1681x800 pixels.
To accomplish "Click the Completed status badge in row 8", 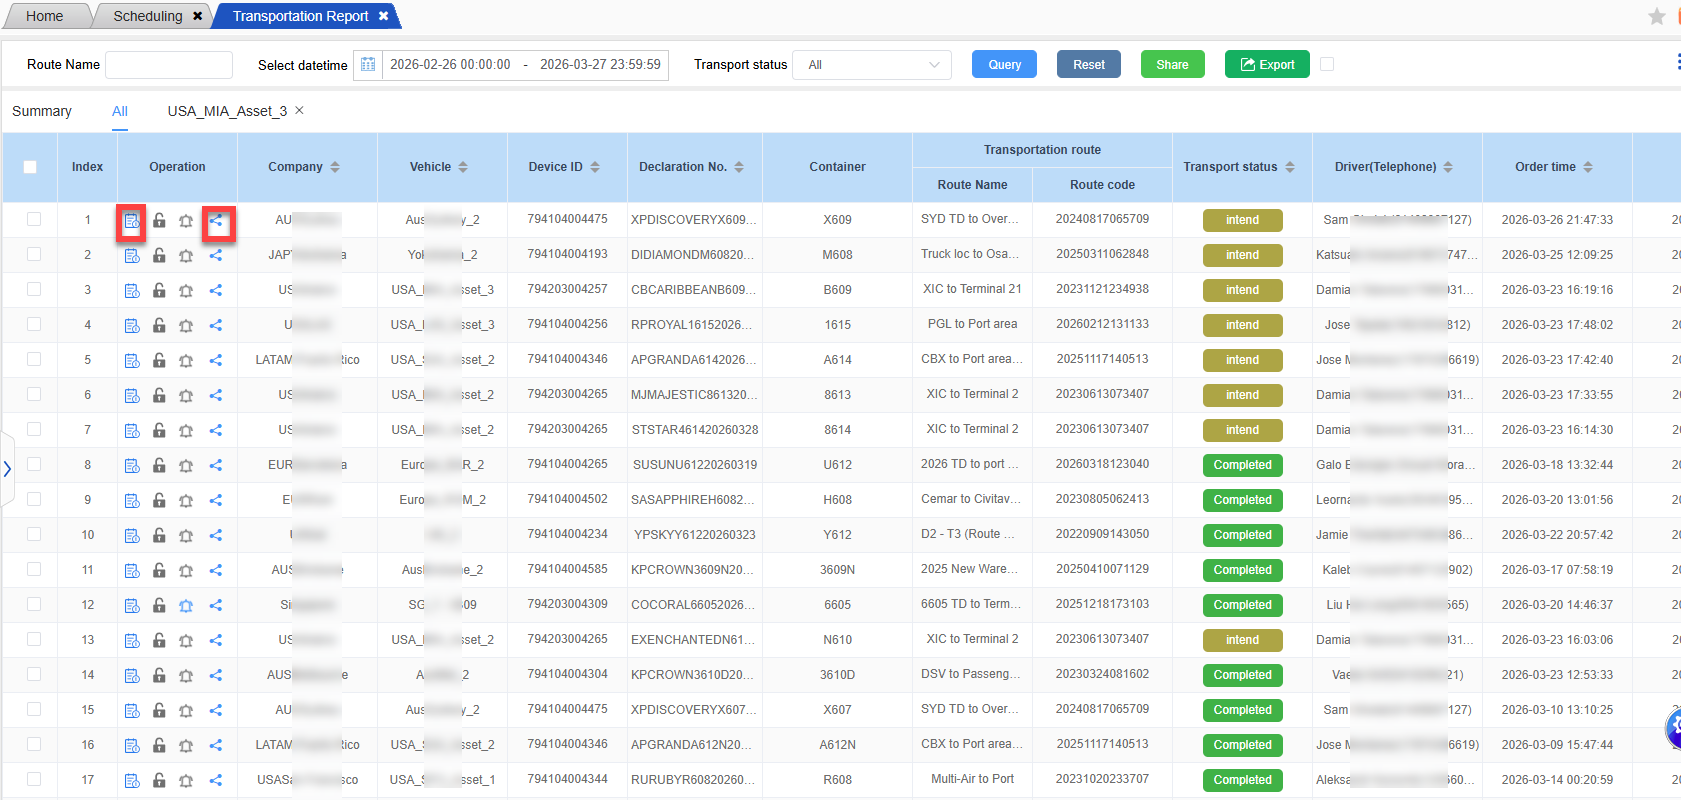I will (x=1242, y=465).
